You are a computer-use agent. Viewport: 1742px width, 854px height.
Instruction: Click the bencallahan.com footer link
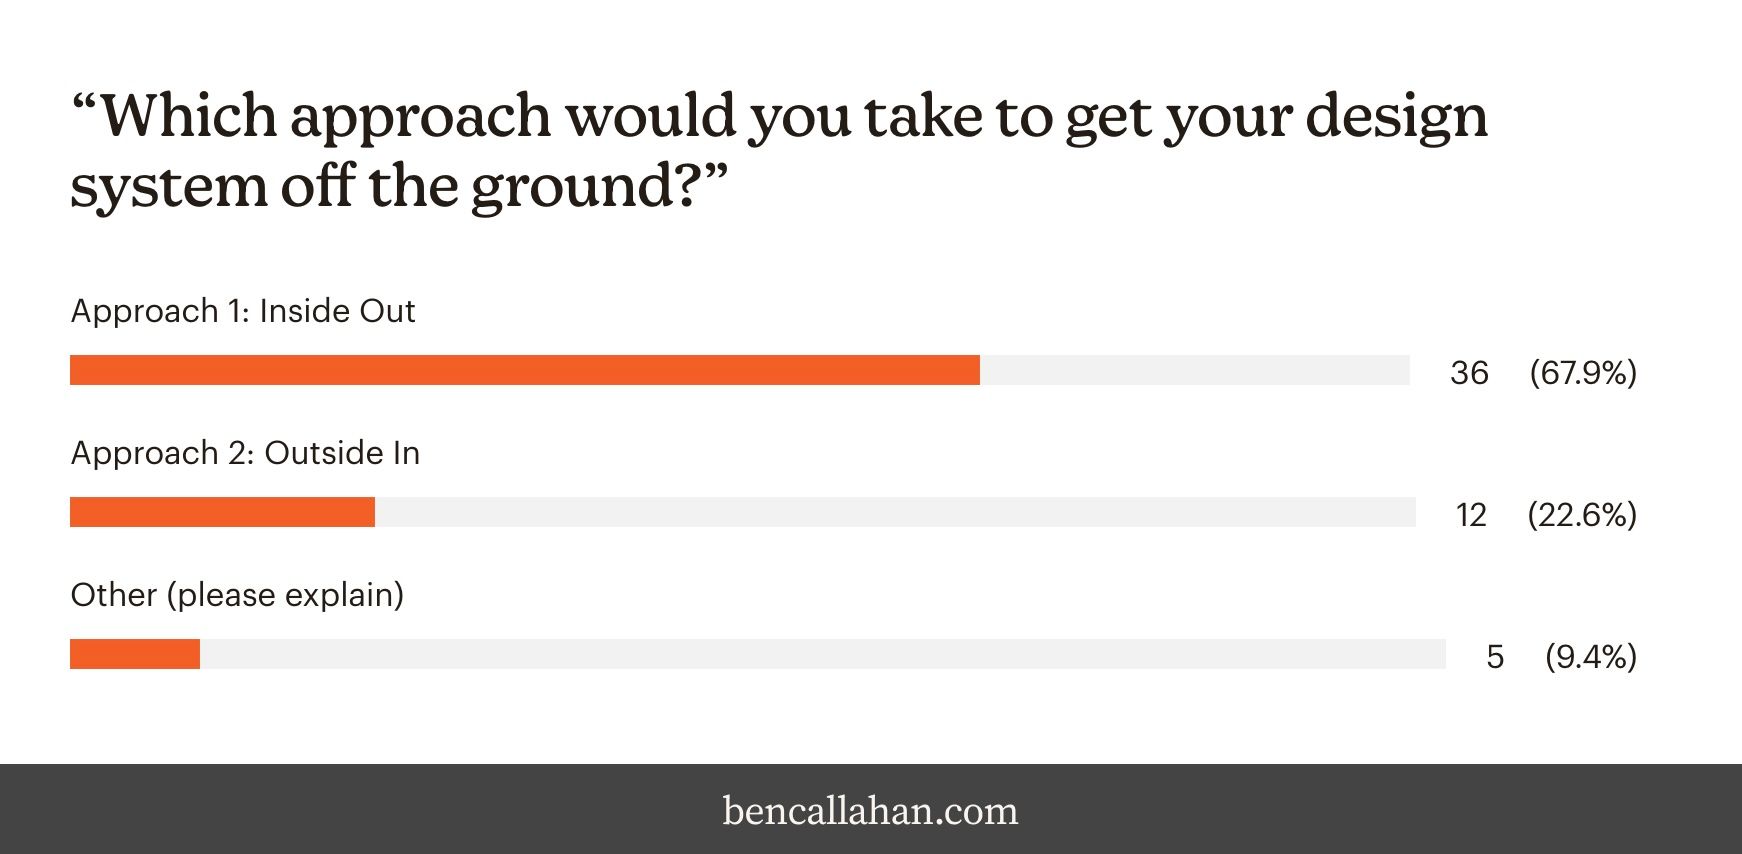pos(870,810)
